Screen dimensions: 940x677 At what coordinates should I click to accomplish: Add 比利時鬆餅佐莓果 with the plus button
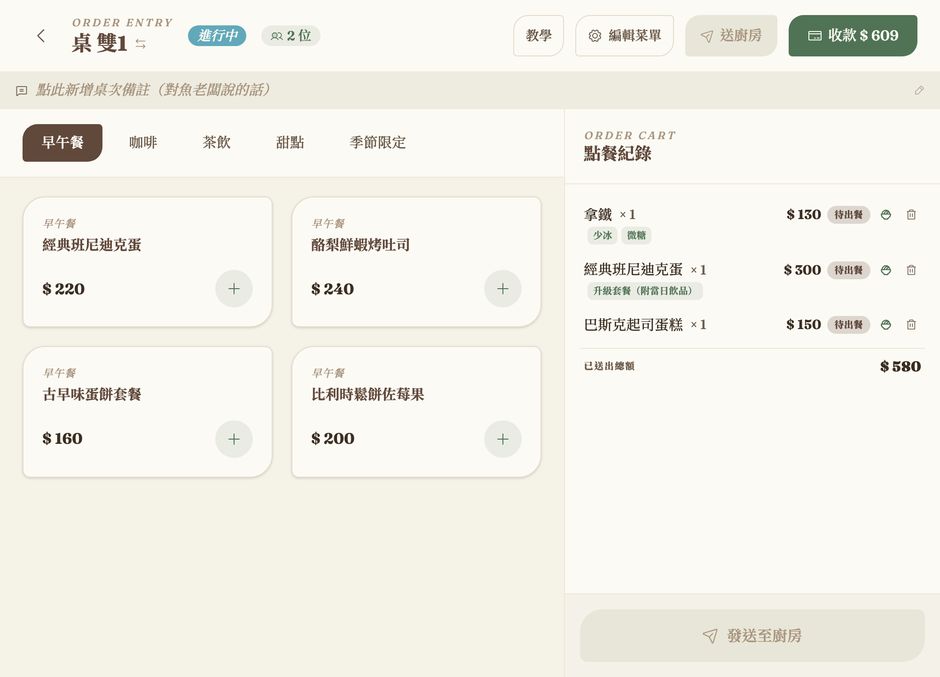coord(503,439)
